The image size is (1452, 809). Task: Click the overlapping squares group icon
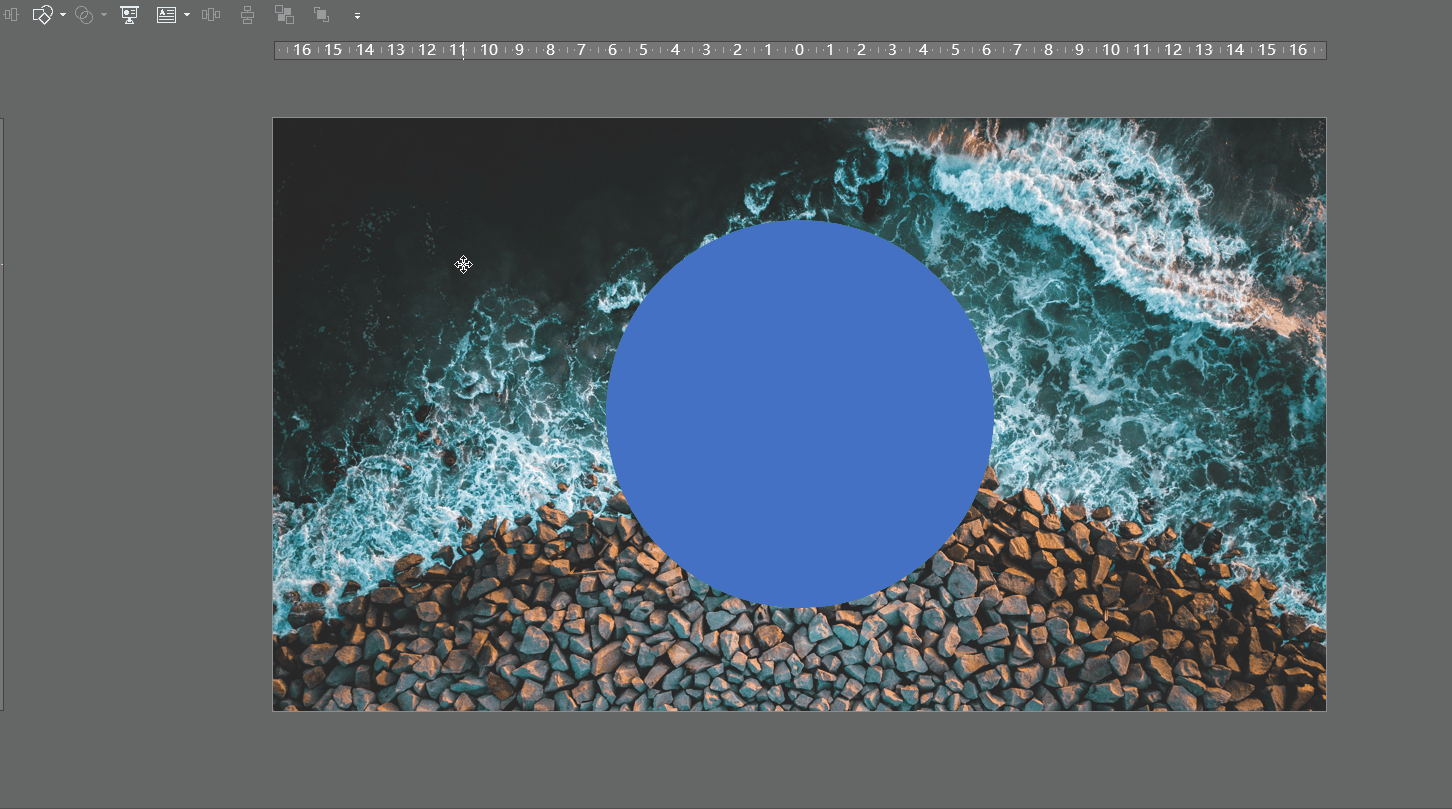click(284, 15)
